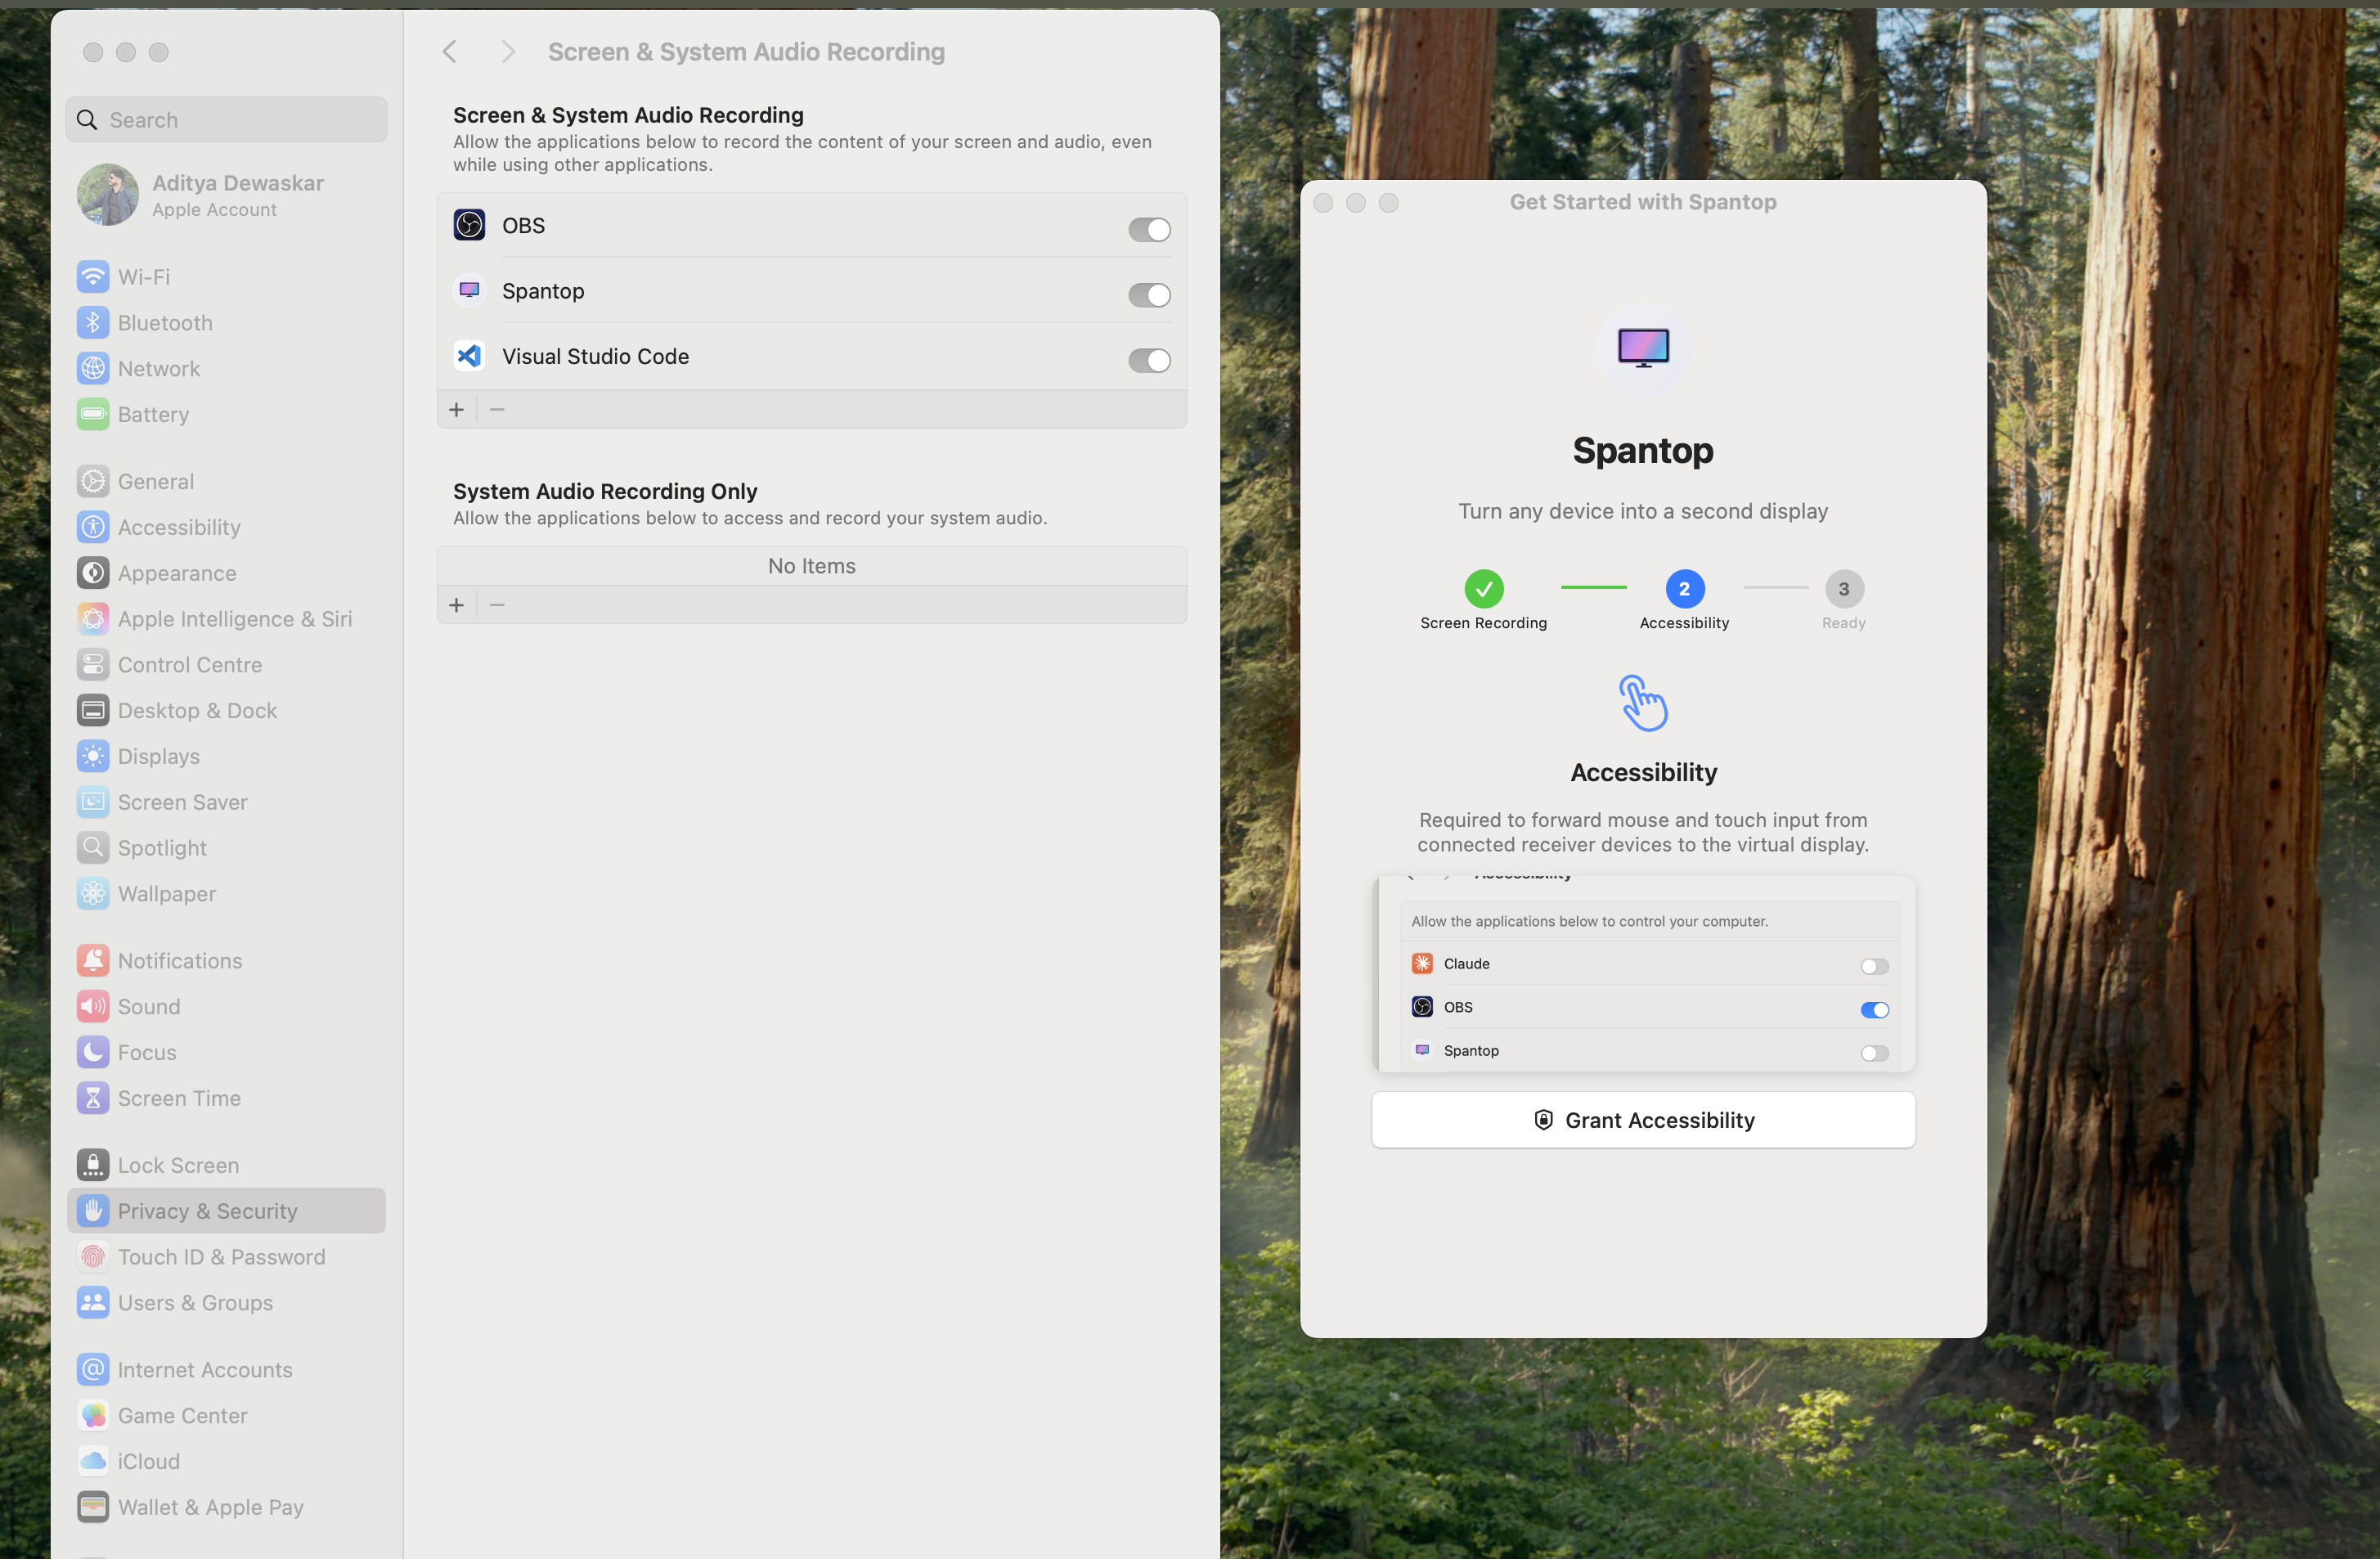The height and width of the screenshot is (1559, 2380).
Task: Select the Touch ID fingerprint icon
Action: (x=93, y=1257)
